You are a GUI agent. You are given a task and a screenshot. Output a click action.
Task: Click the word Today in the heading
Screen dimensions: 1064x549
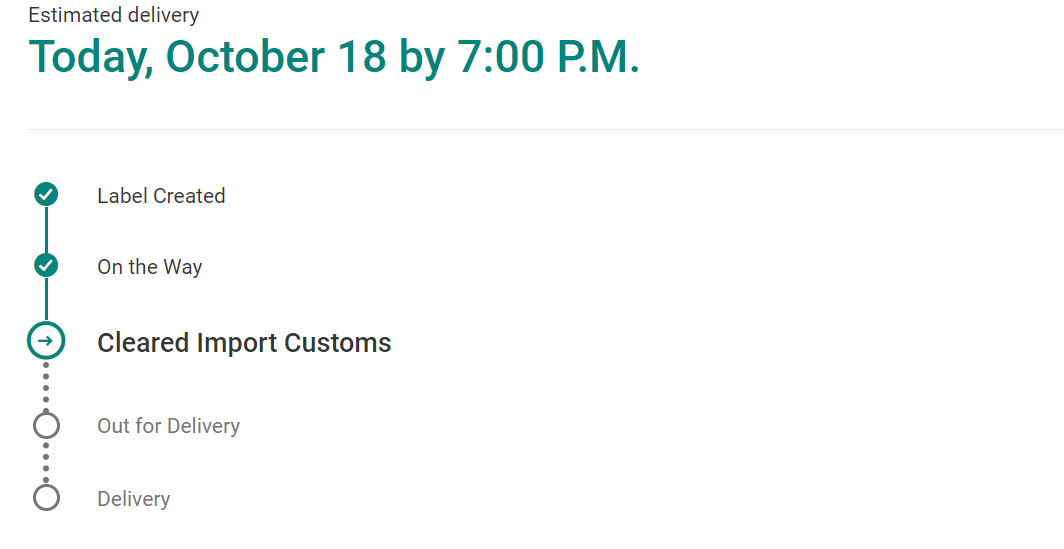[x=90, y=58]
